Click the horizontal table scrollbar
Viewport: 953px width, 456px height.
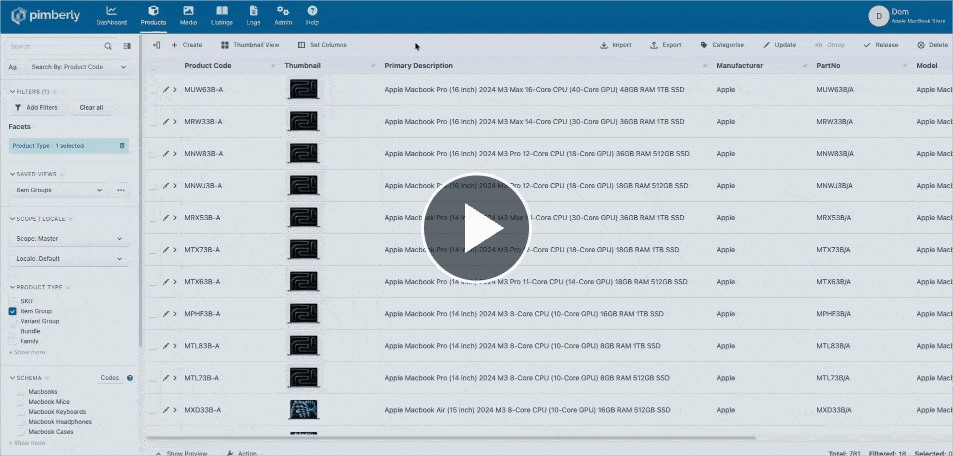pos(451,437)
